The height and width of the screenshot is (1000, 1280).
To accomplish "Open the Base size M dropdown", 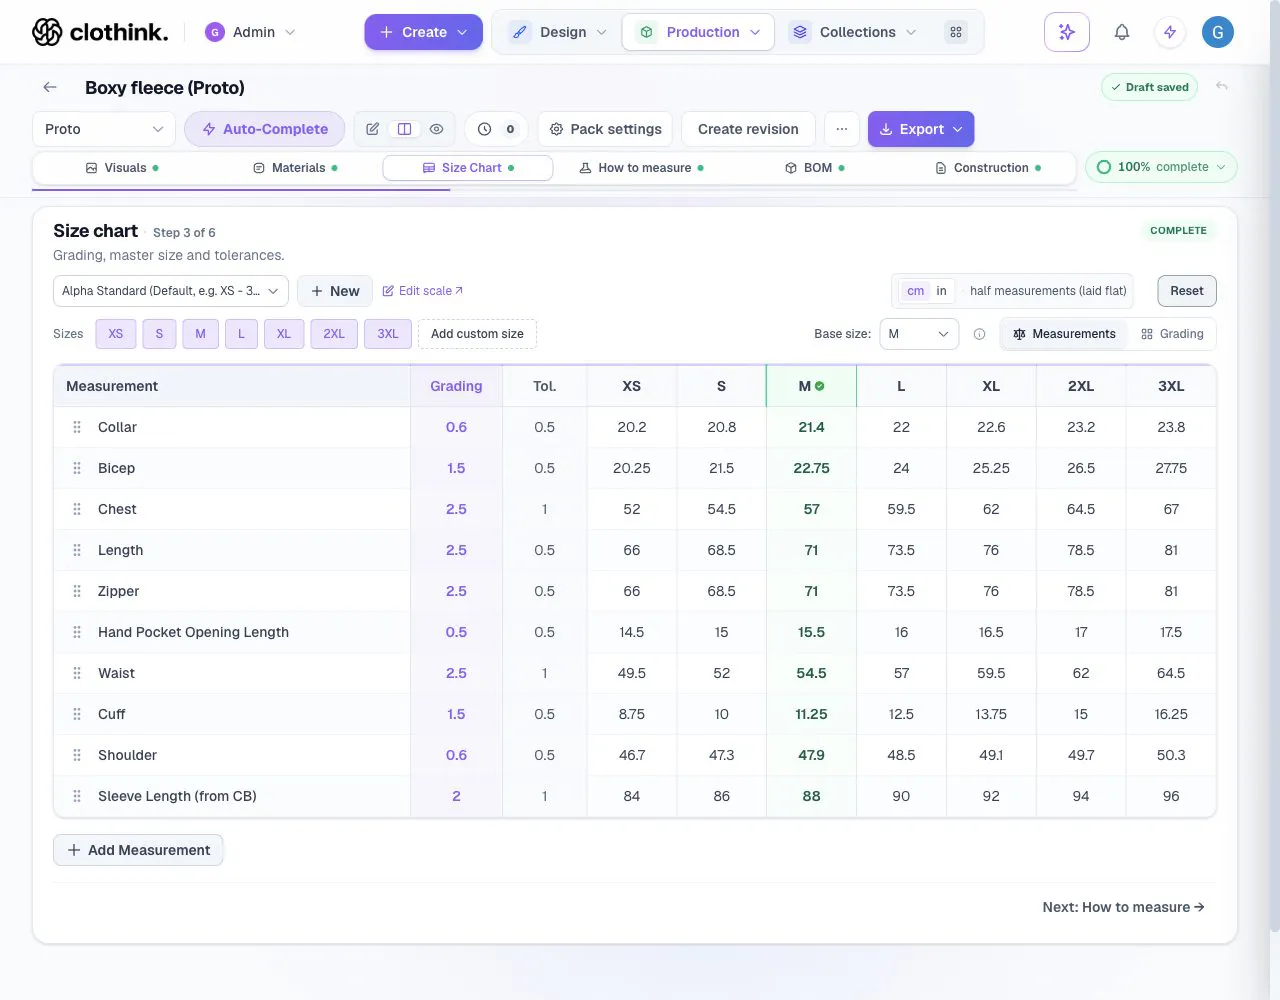I will click(x=919, y=334).
